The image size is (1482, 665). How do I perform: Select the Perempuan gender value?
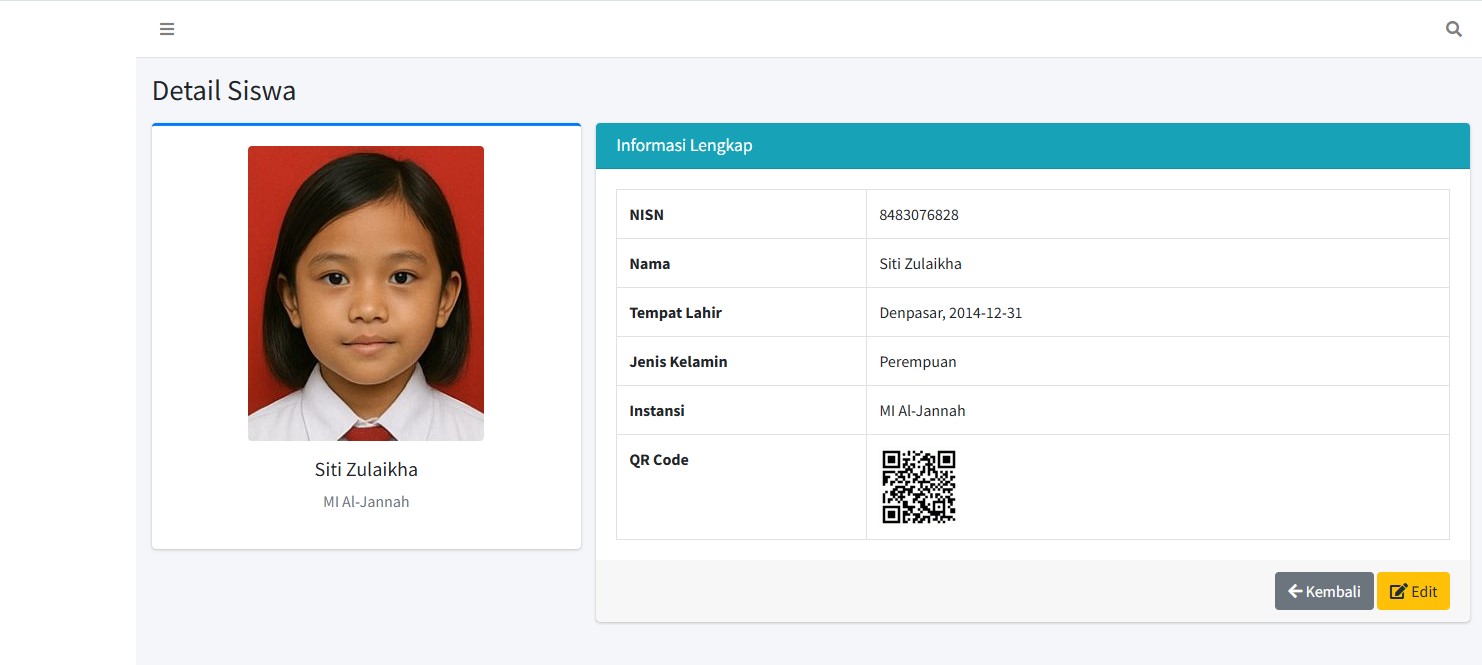click(x=918, y=362)
